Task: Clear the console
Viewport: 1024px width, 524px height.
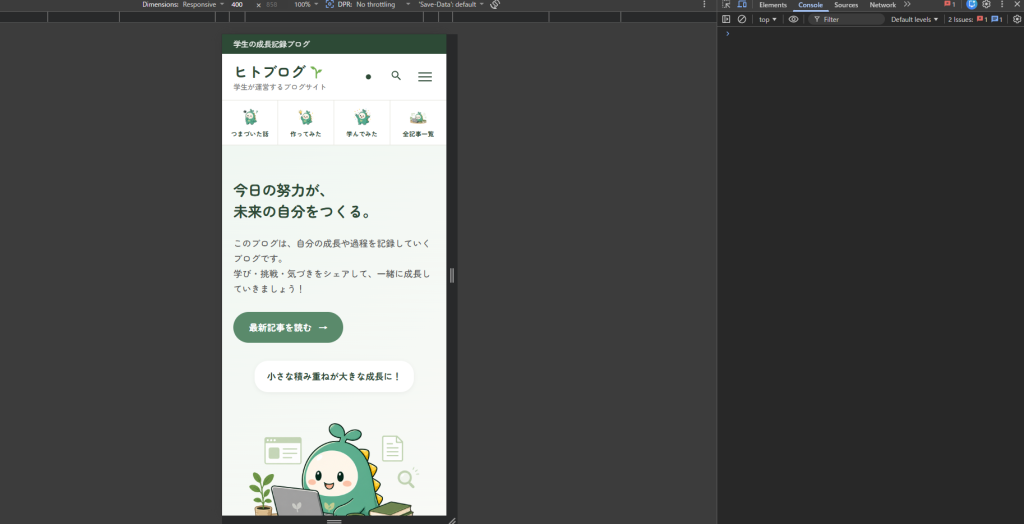Action: [x=742, y=20]
